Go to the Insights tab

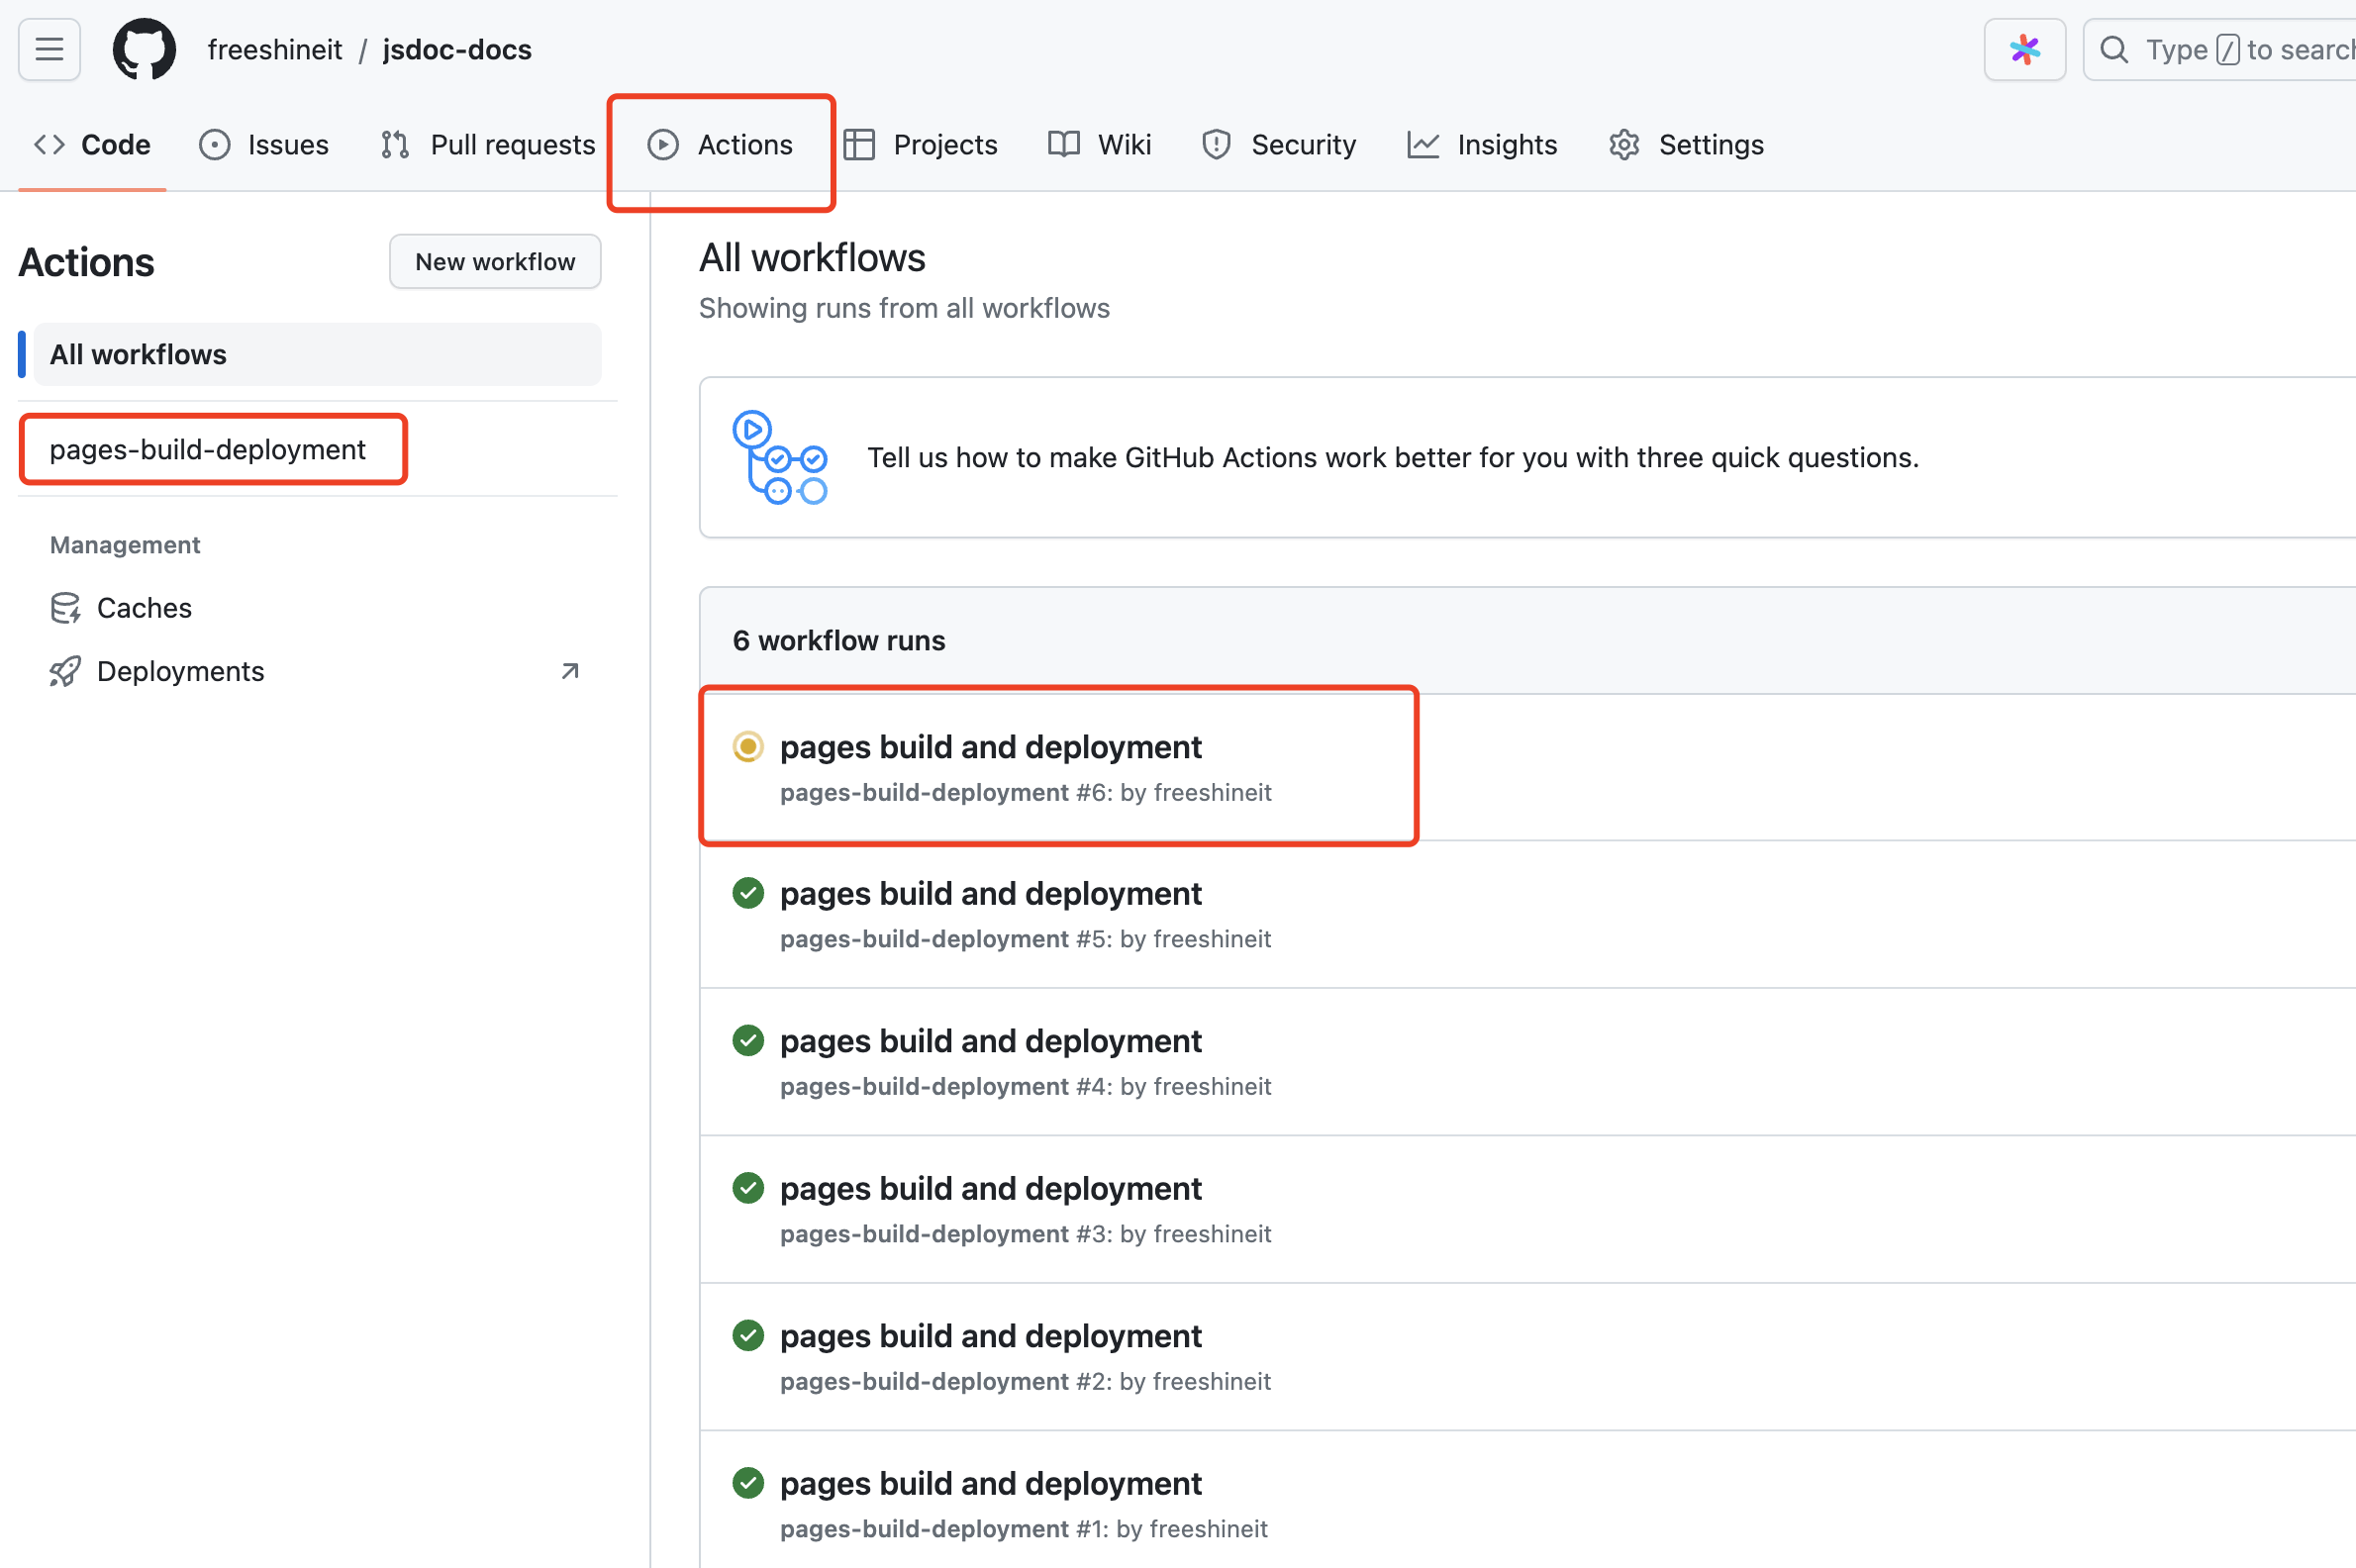(1482, 145)
